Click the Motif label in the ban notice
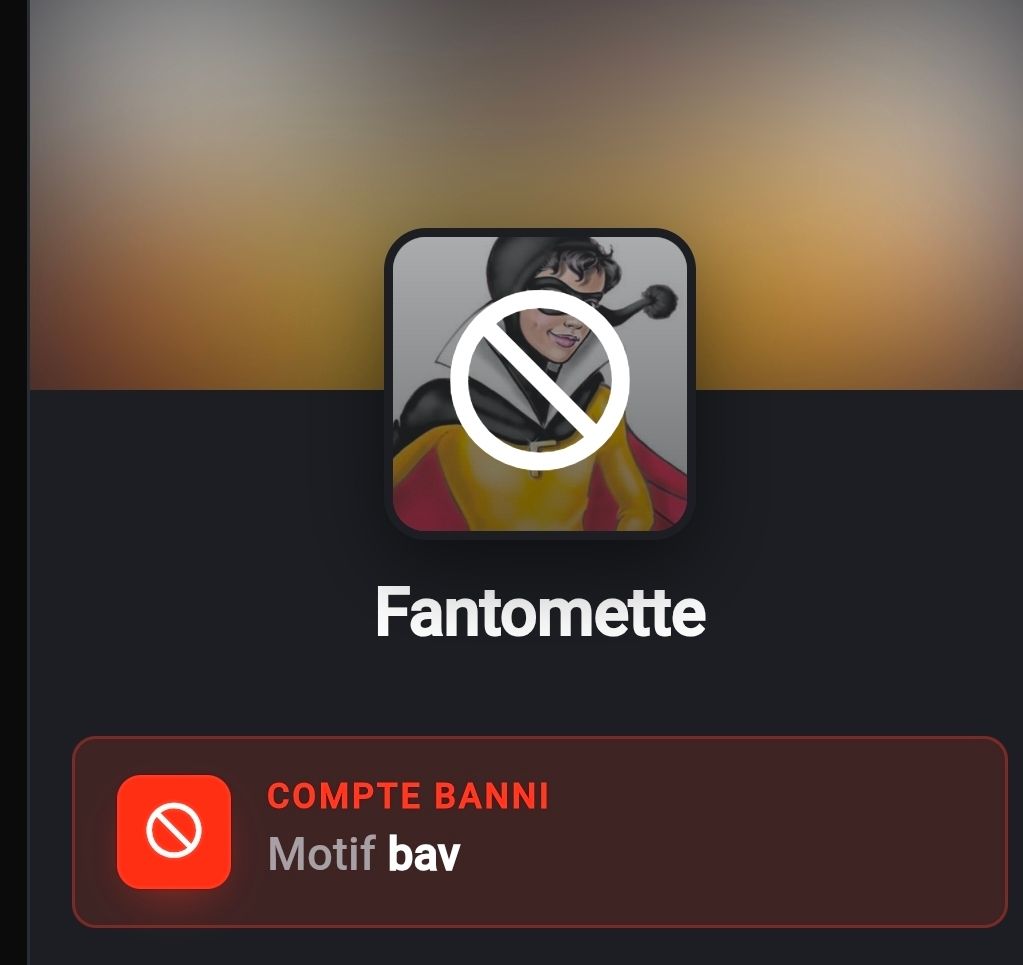Viewport: 1023px width, 965px height. point(322,854)
